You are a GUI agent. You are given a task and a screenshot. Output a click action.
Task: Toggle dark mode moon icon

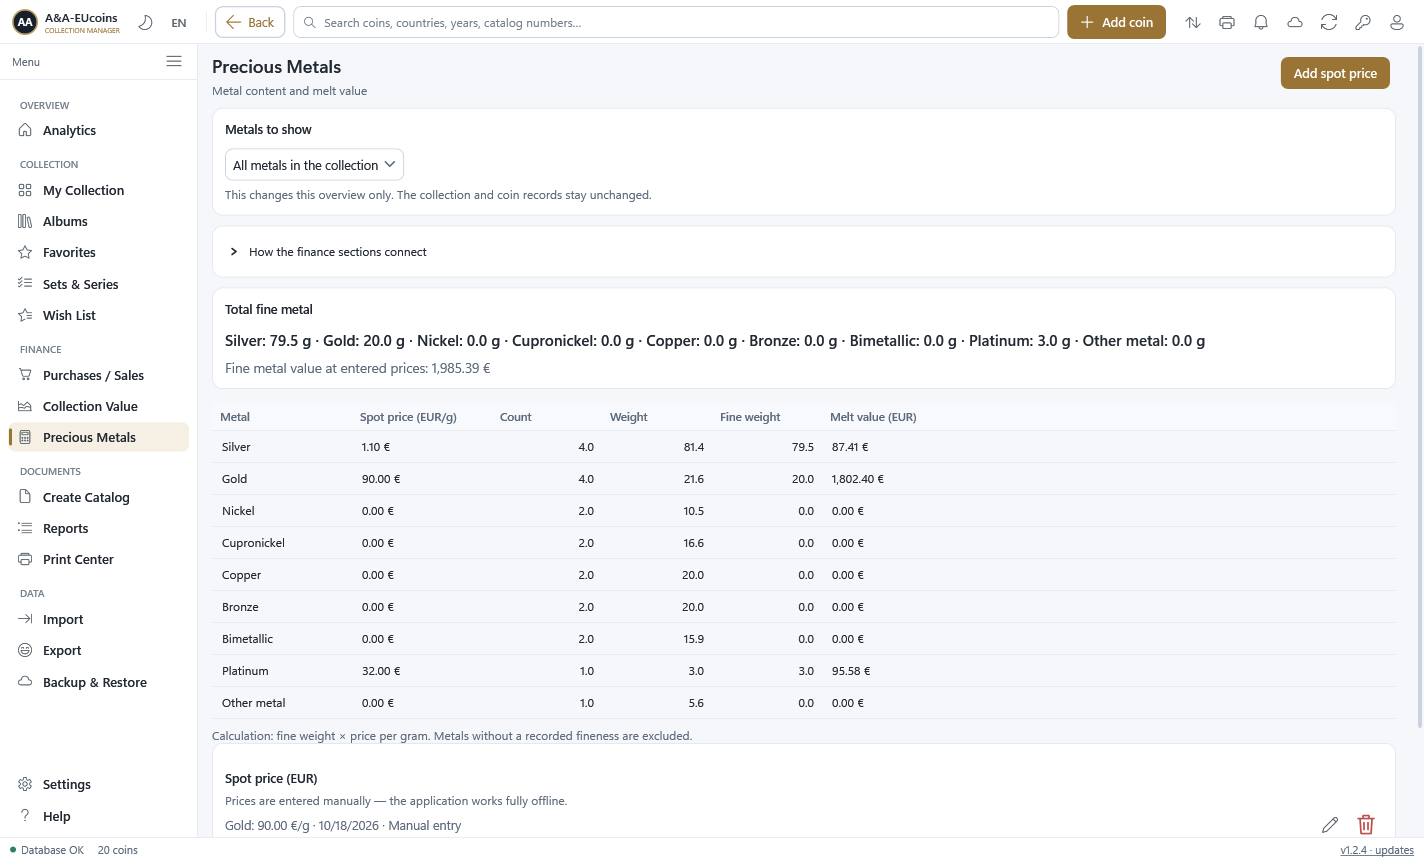[x=146, y=22]
